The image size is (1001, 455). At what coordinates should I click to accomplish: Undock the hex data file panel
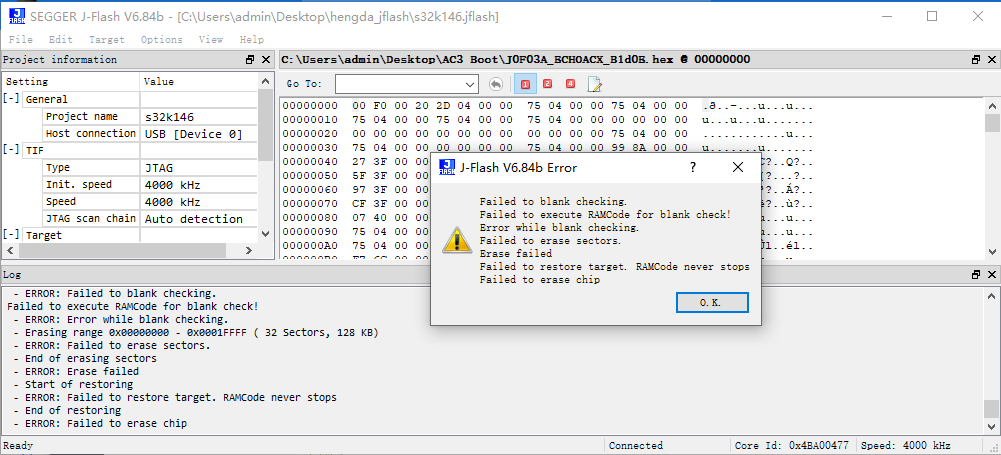[x=976, y=59]
